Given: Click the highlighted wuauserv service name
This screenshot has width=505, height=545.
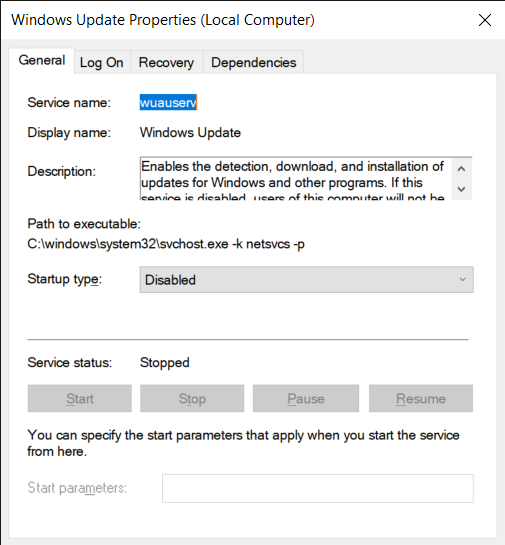Looking at the screenshot, I should tap(168, 103).
